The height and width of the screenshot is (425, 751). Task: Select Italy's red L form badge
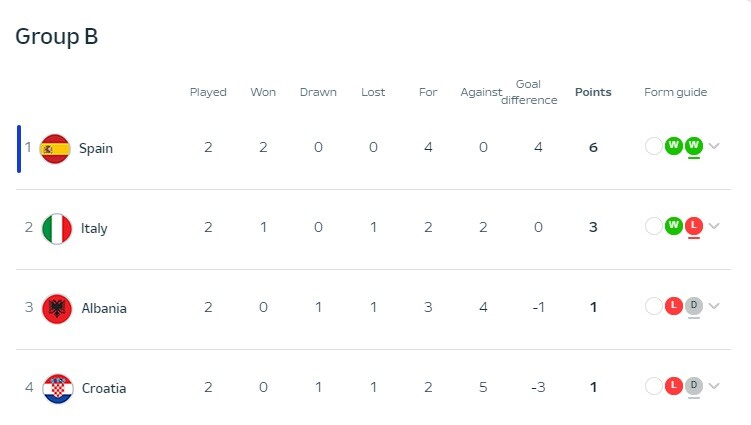(694, 226)
